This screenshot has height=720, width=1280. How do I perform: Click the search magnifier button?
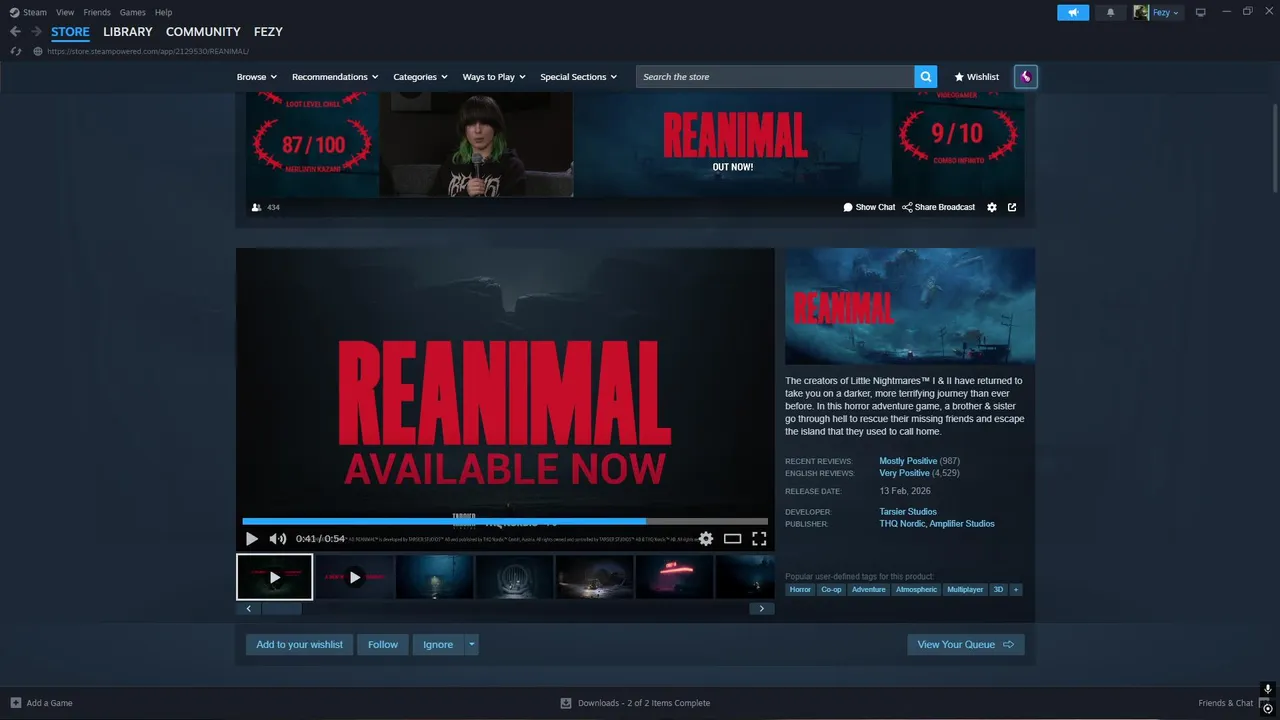tap(927, 77)
